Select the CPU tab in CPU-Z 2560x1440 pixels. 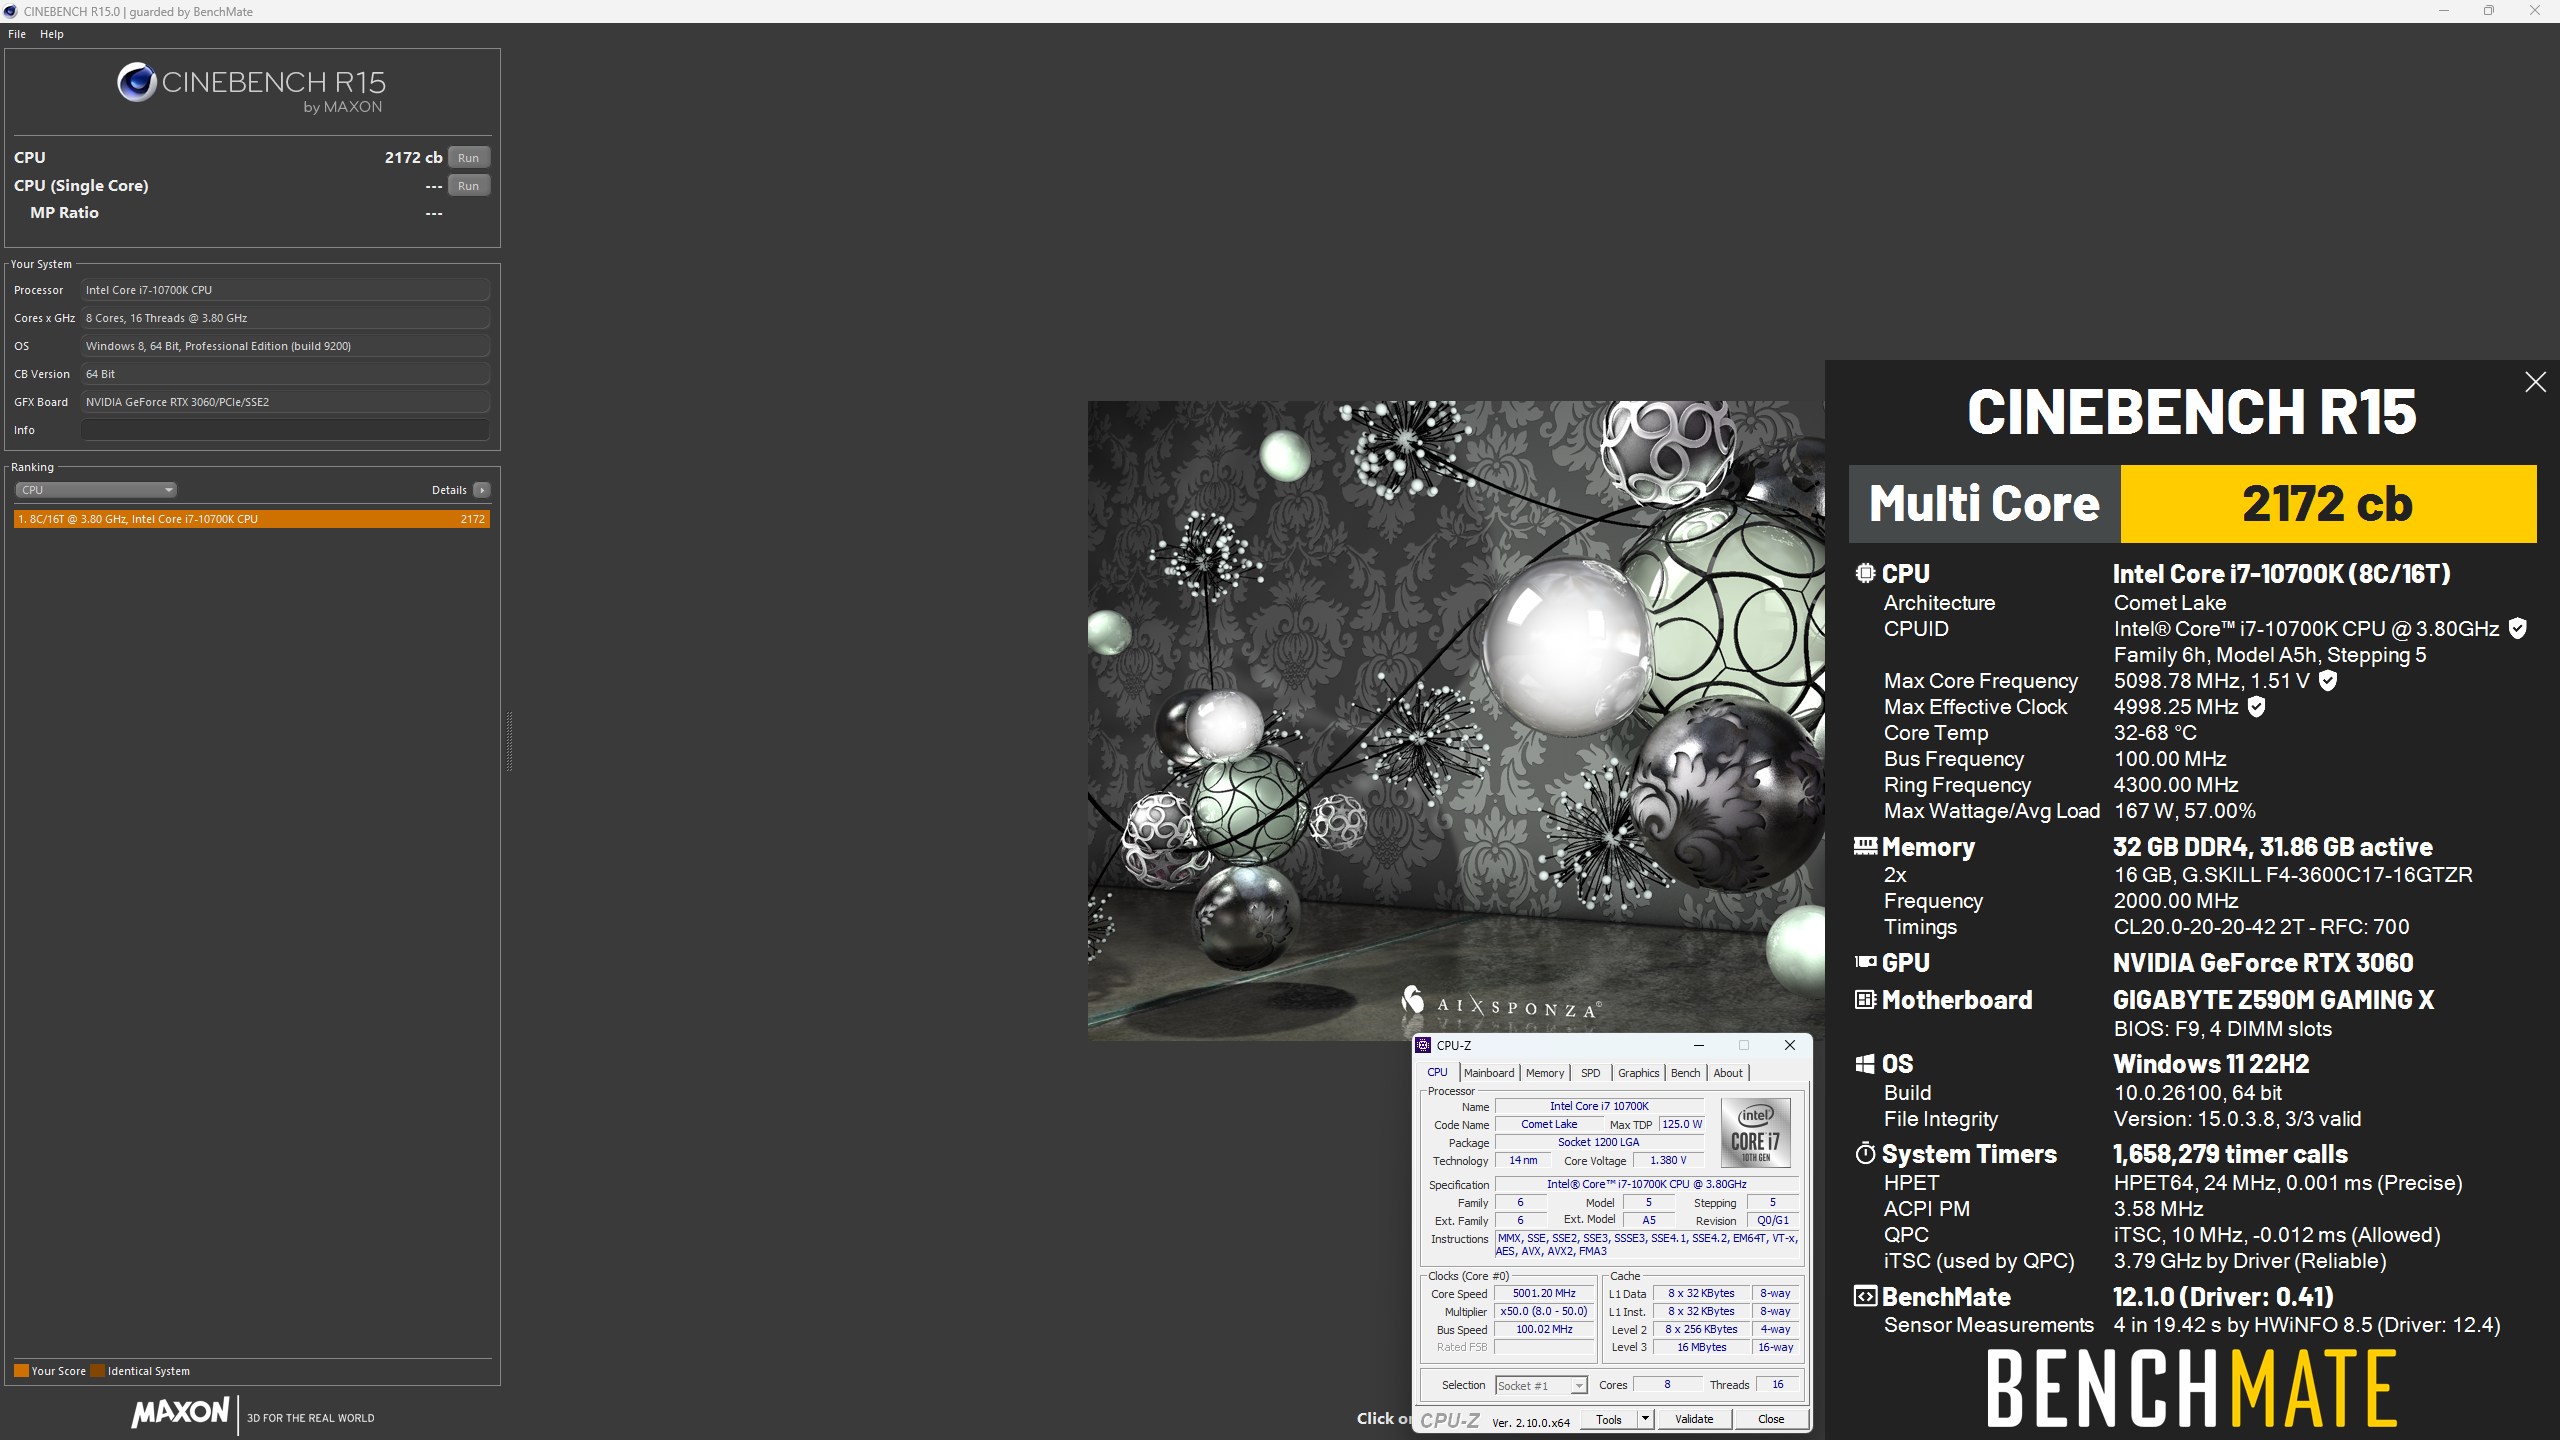pyautogui.click(x=1437, y=1072)
